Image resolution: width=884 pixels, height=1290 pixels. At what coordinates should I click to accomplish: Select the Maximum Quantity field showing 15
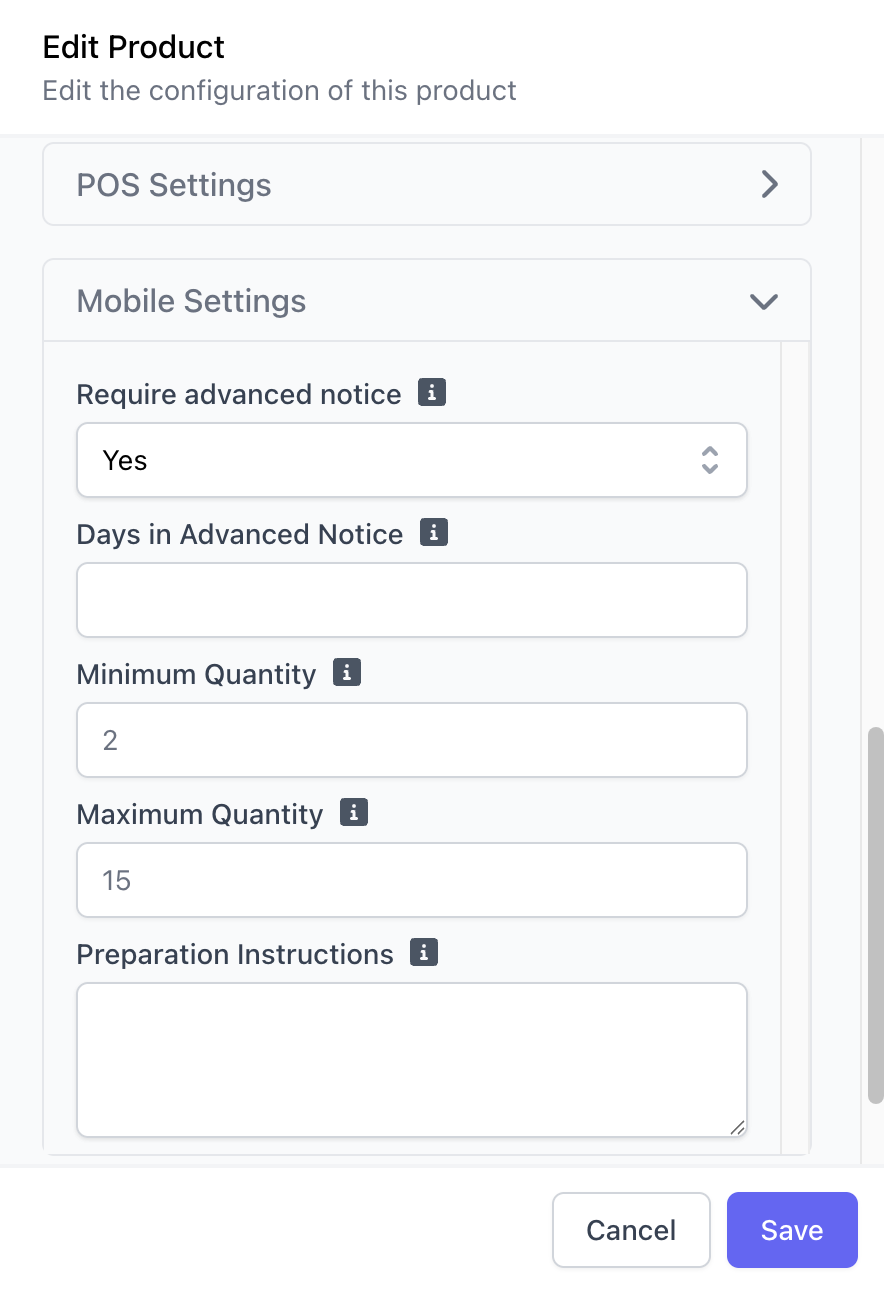[x=412, y=880]
